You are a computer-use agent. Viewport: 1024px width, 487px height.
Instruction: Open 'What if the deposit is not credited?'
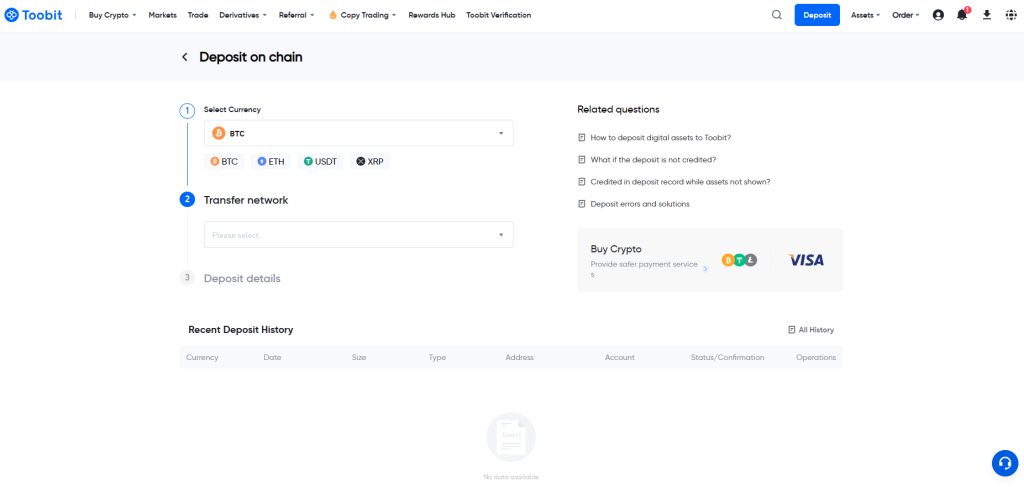coord(653,159)
